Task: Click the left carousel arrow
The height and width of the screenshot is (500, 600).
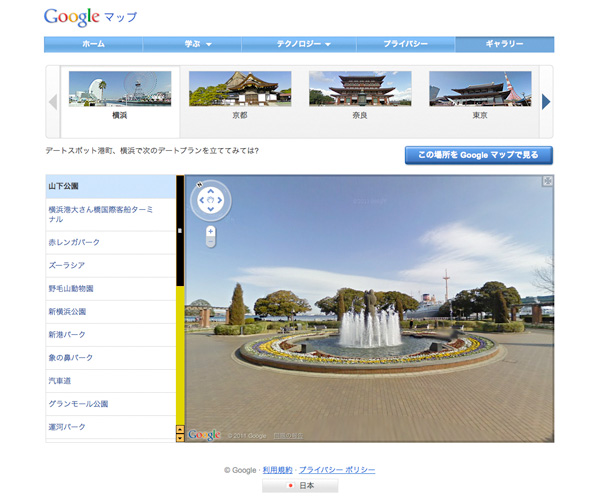Action: (x=53, y=102)
